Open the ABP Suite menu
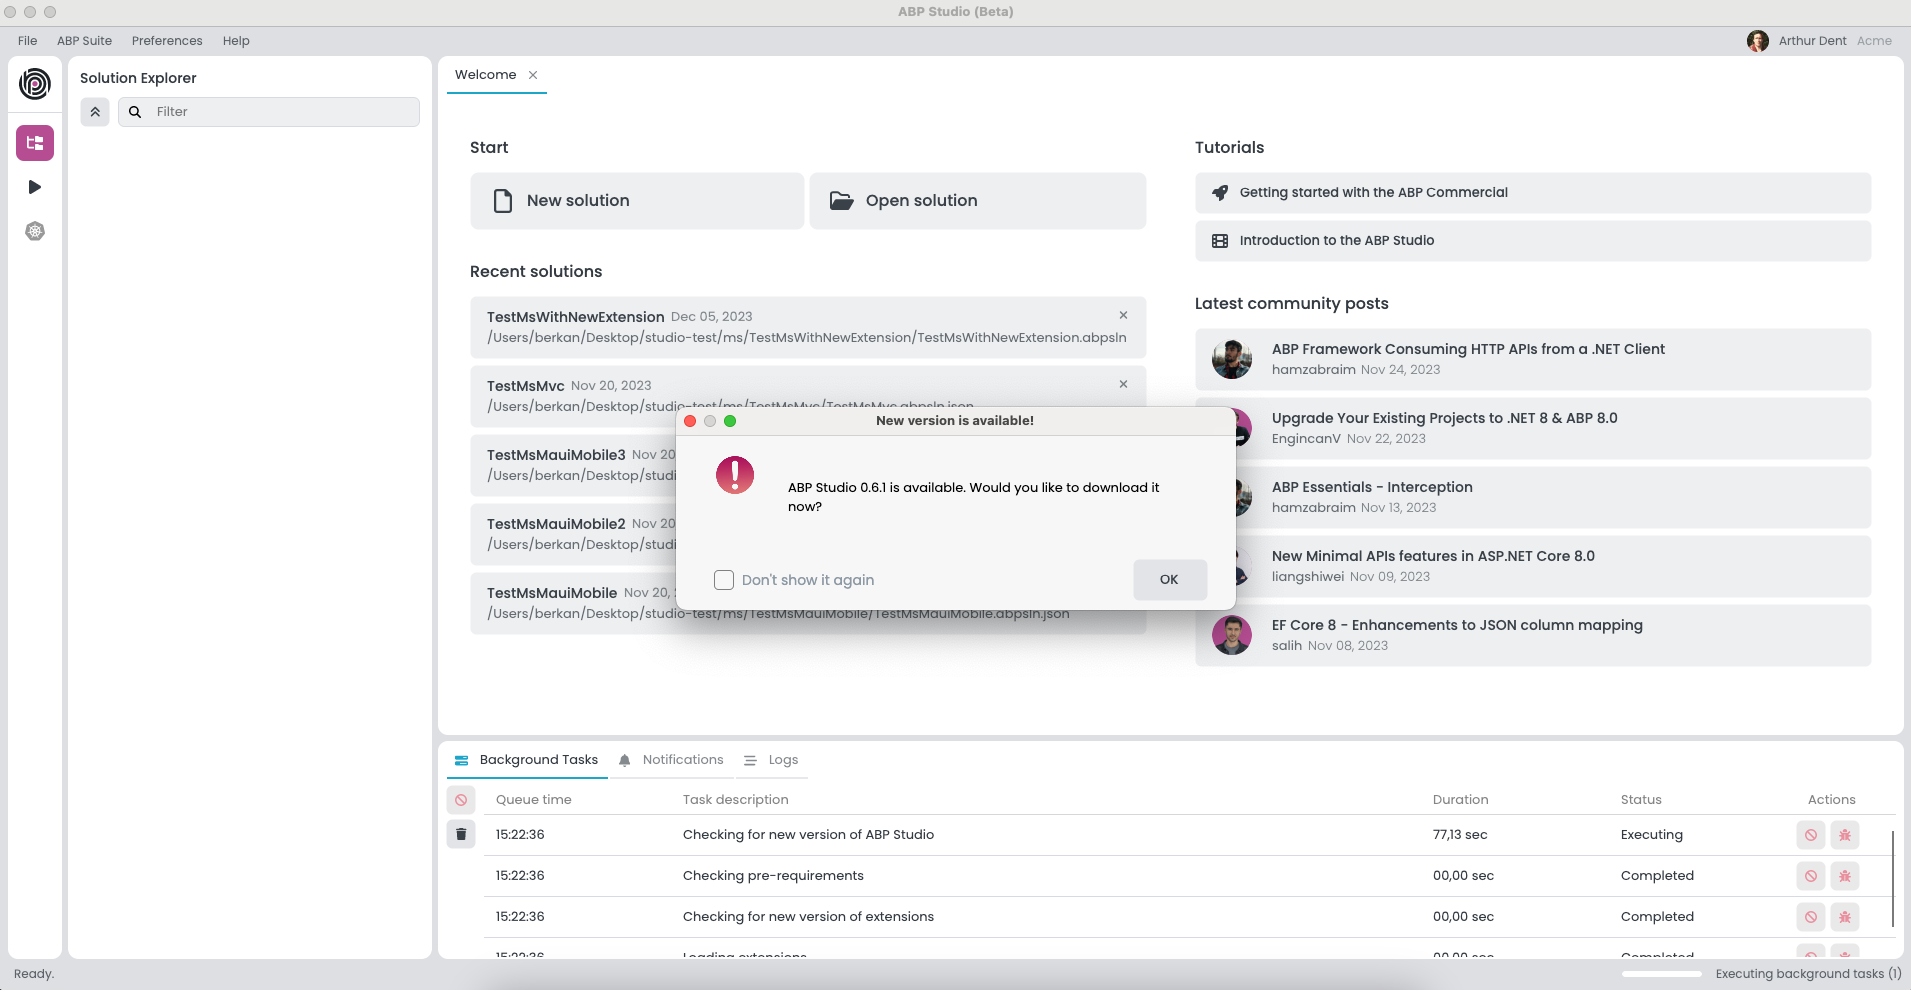The width and height of the screenshot is (1911, 990). [85, 41]
